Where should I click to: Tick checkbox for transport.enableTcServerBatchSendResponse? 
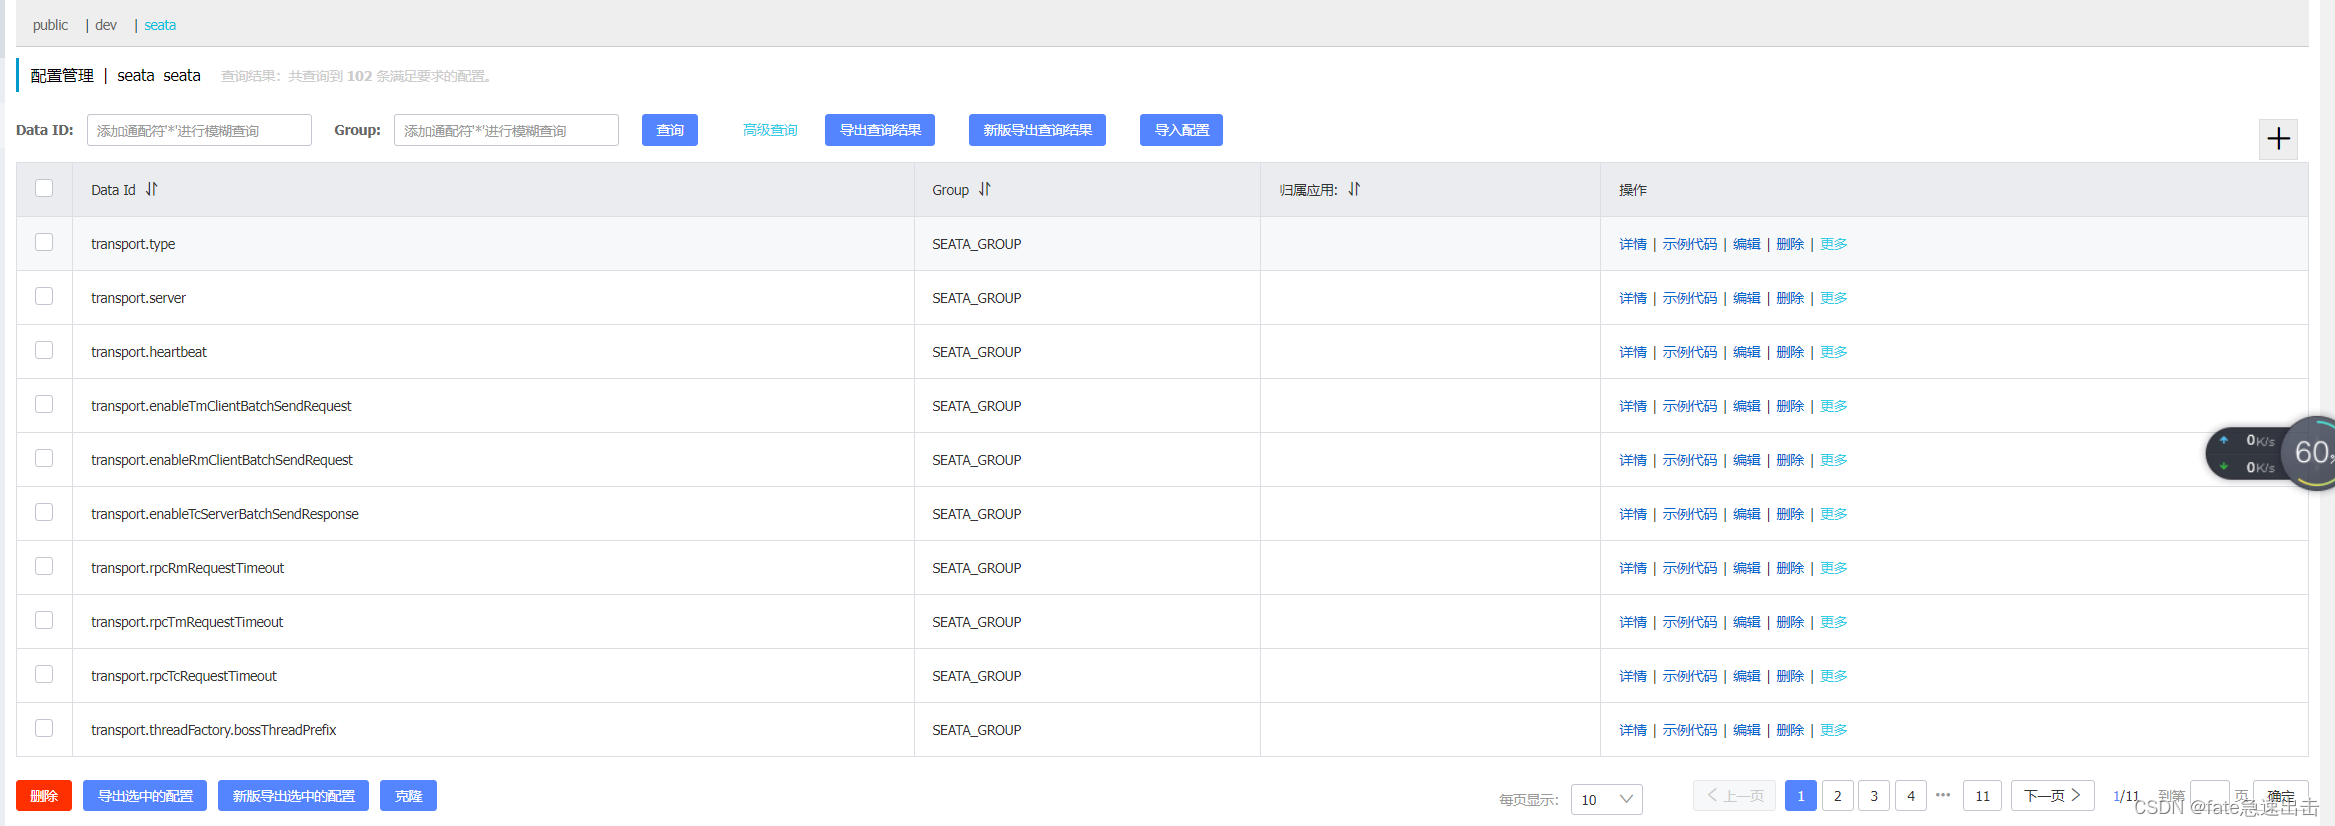coord(44,512)
